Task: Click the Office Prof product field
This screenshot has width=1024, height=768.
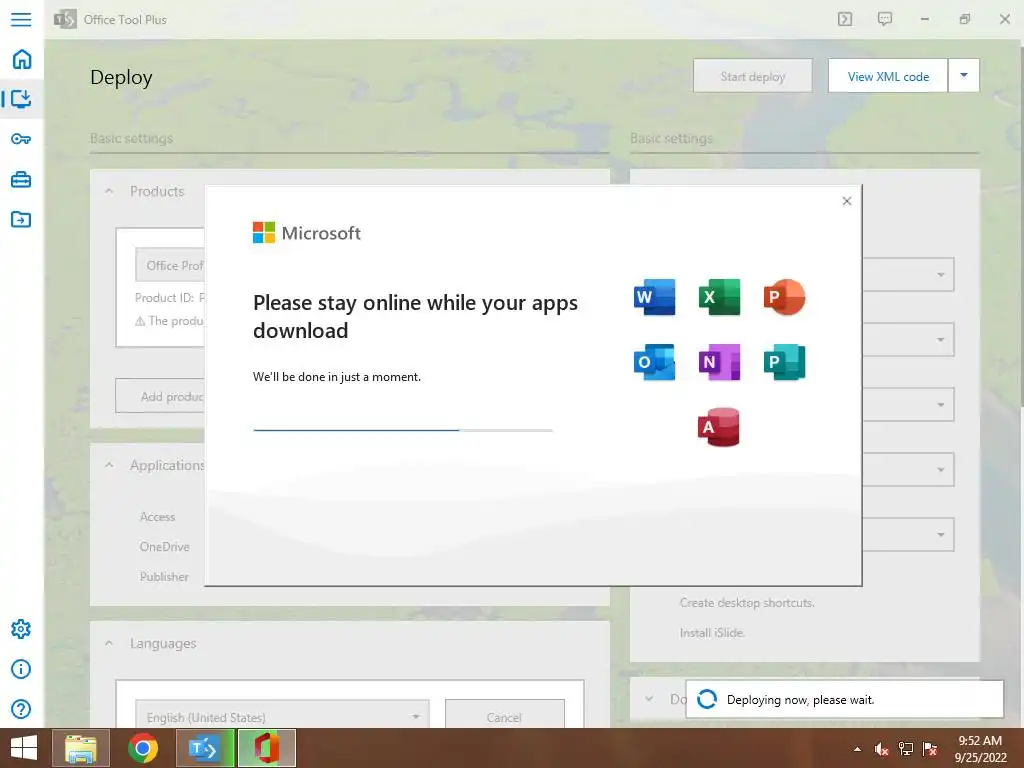Action: (x=170, y=265)
